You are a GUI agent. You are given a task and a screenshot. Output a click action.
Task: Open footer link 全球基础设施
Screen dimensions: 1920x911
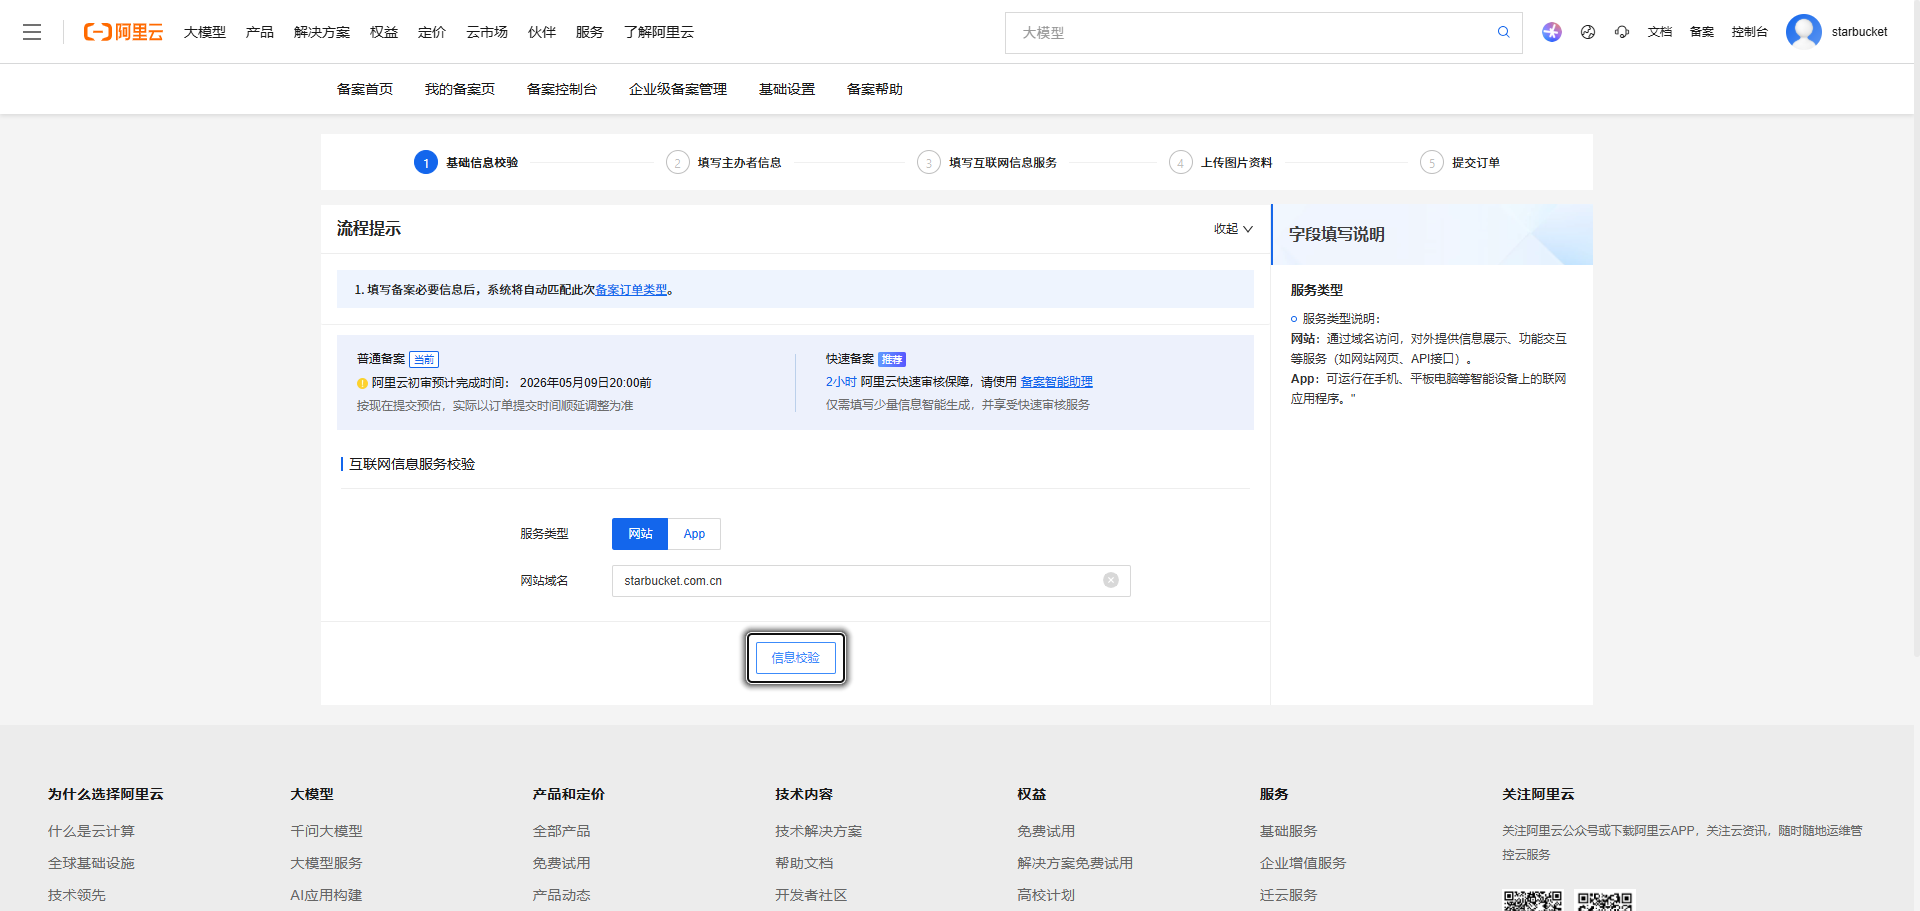tap(91, 863)
